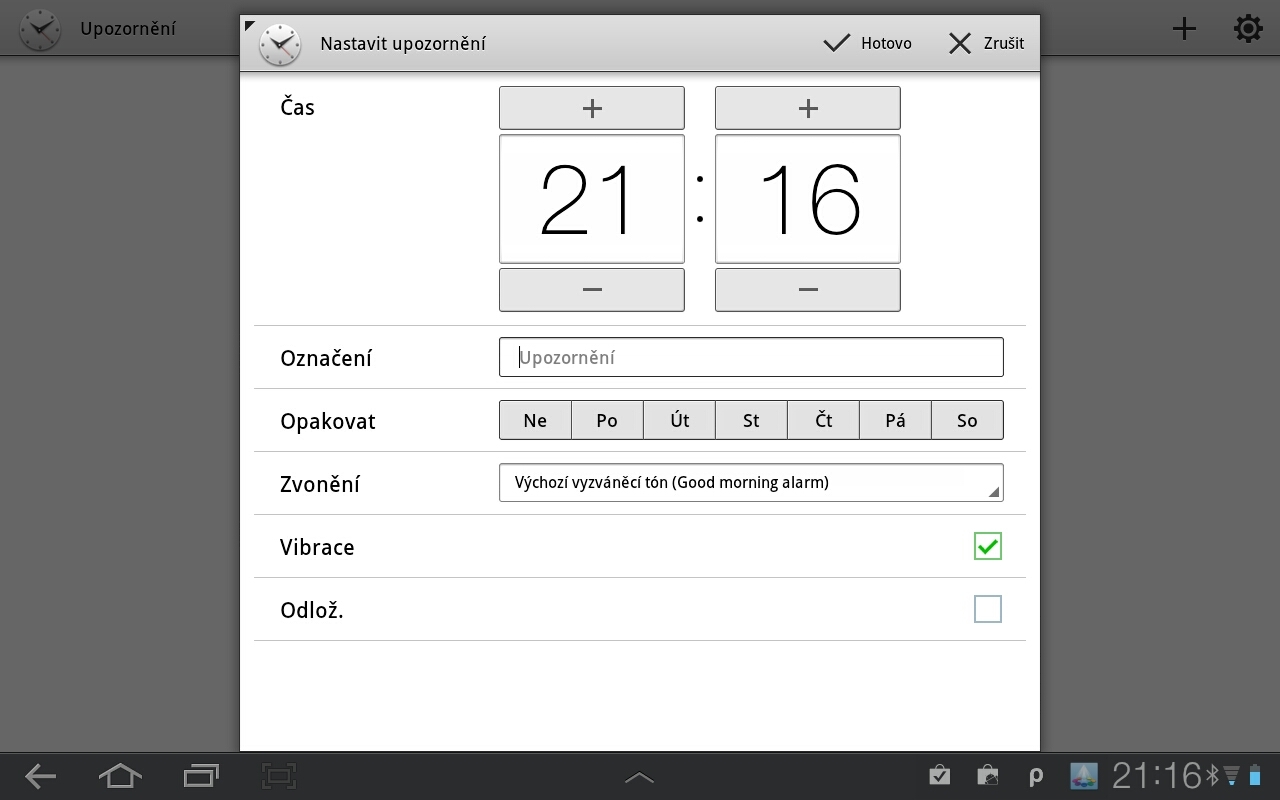The width and height of the screenshot is (1280, 800).
Task: Toggle the Pá day for alarm repetition
Action: click(x=895, y=420)
